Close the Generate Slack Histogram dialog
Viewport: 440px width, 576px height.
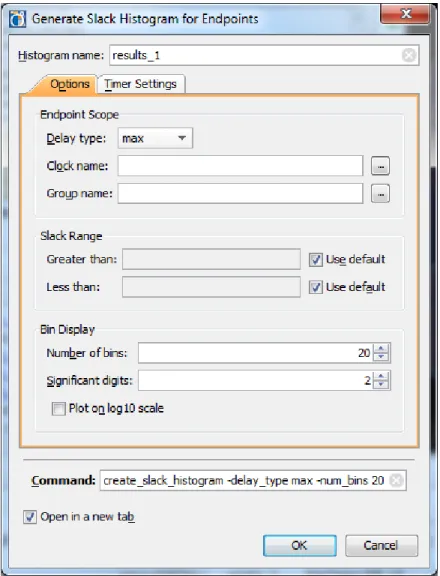(x=405, y=15)
